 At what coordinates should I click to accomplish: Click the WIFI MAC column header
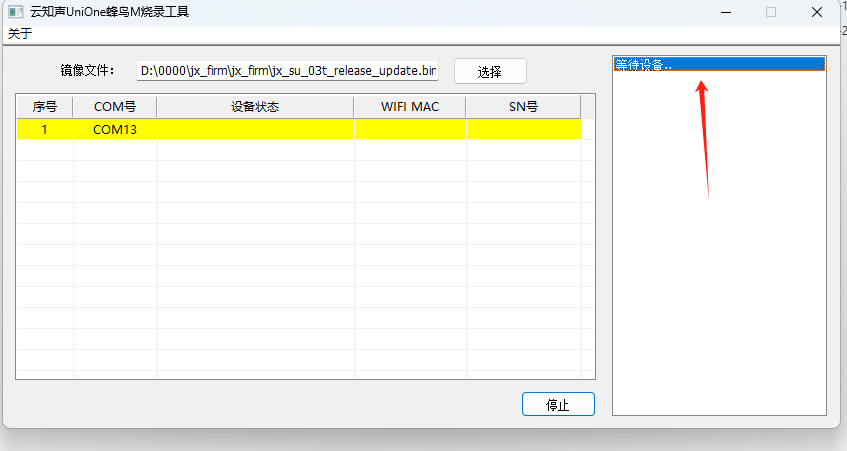click(410, 106)
